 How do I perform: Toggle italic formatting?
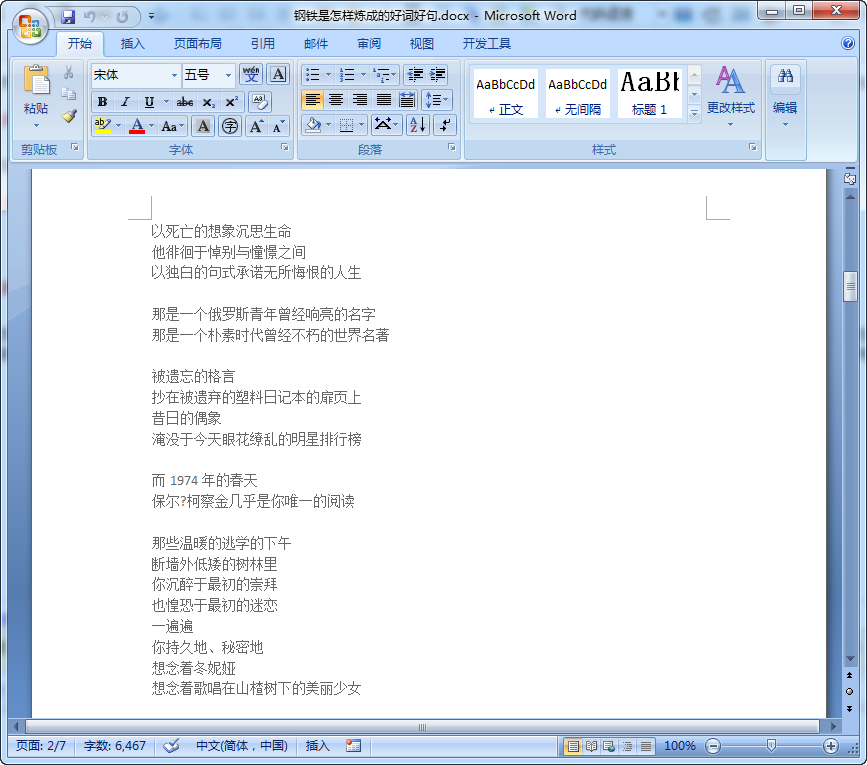tap(126, 102)
